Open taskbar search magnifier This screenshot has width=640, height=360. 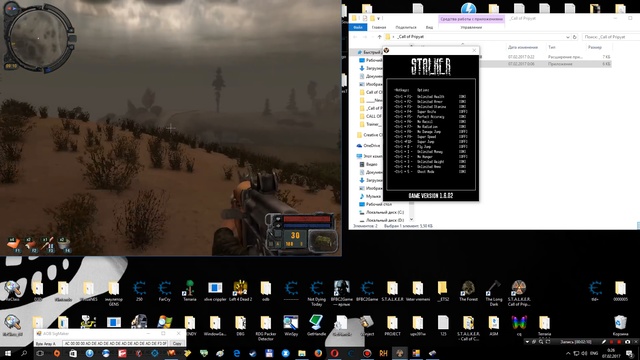pyautogui.click(x=24, y=353)
